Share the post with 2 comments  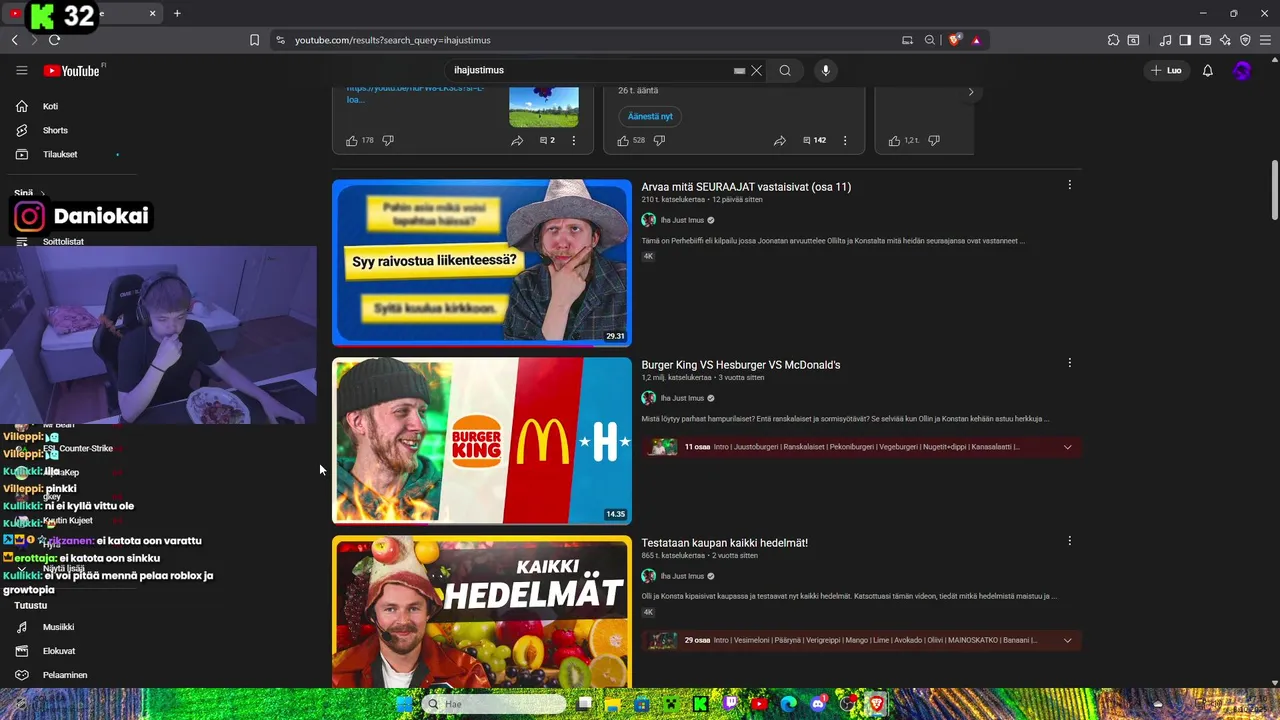(x=517, y=140)
